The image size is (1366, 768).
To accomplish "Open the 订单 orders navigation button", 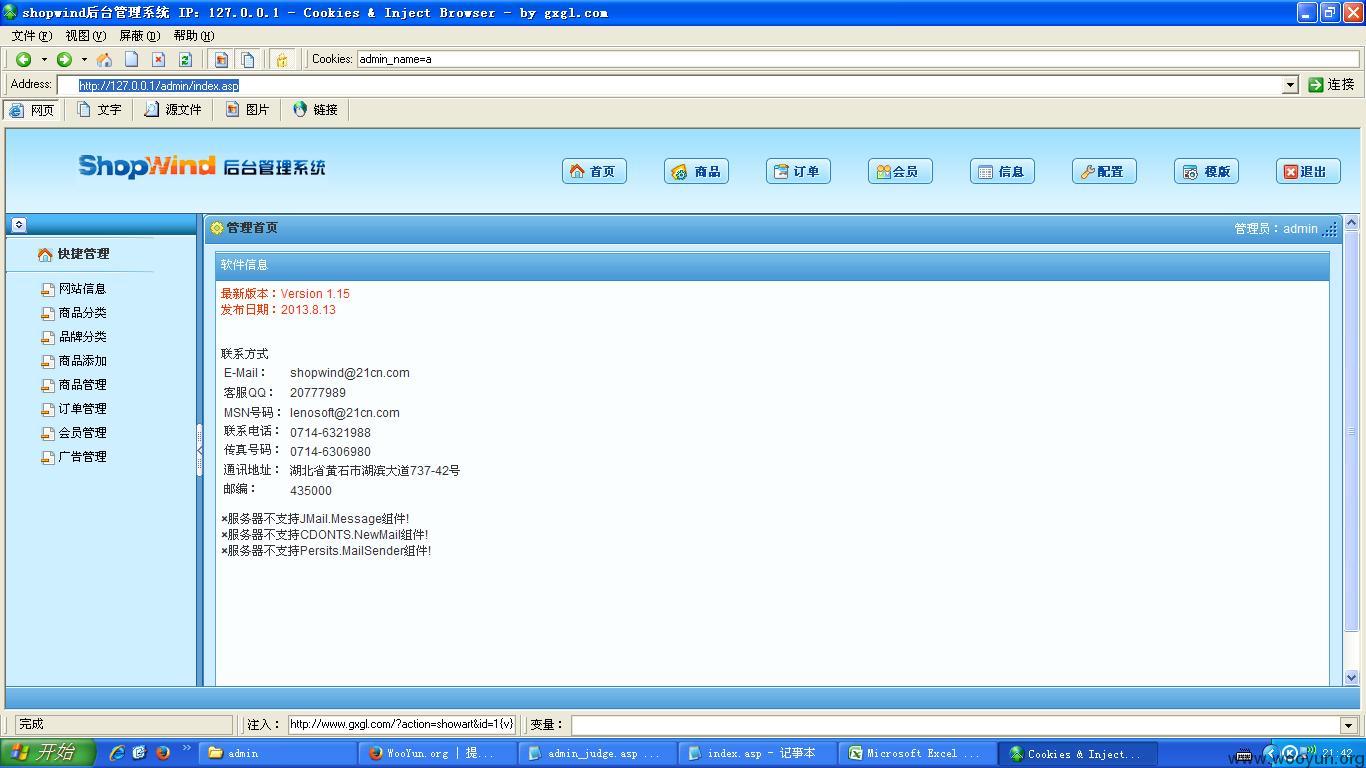I will (798, 171).
